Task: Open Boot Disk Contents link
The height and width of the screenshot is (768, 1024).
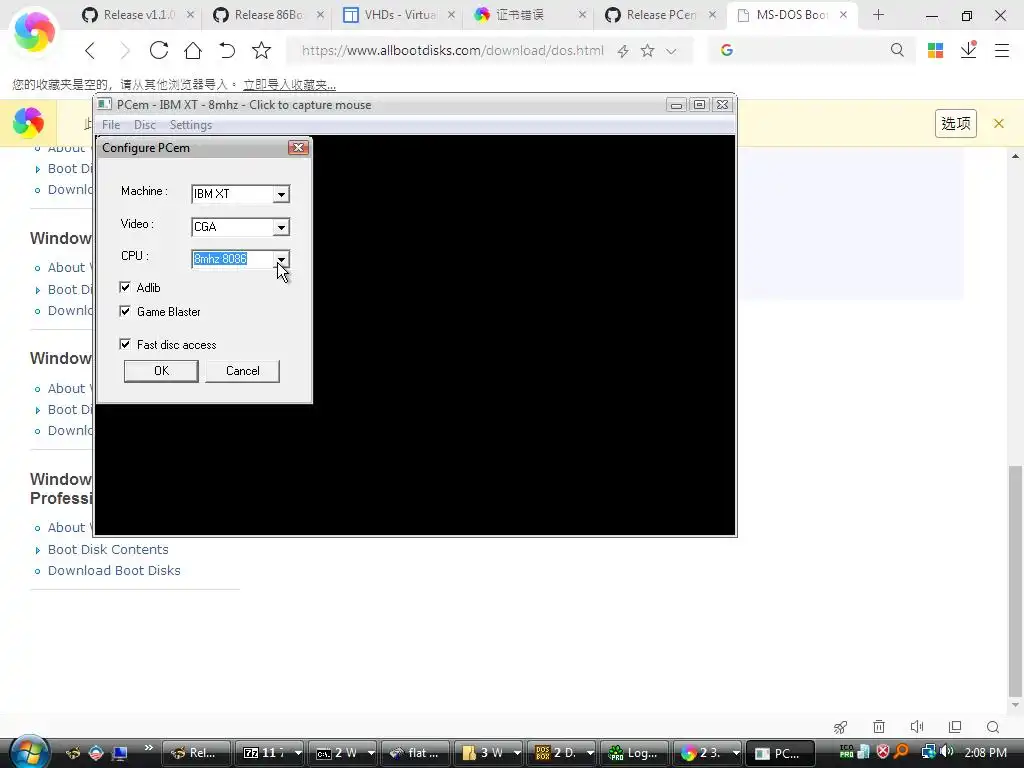Action: [x=108, y=550]
